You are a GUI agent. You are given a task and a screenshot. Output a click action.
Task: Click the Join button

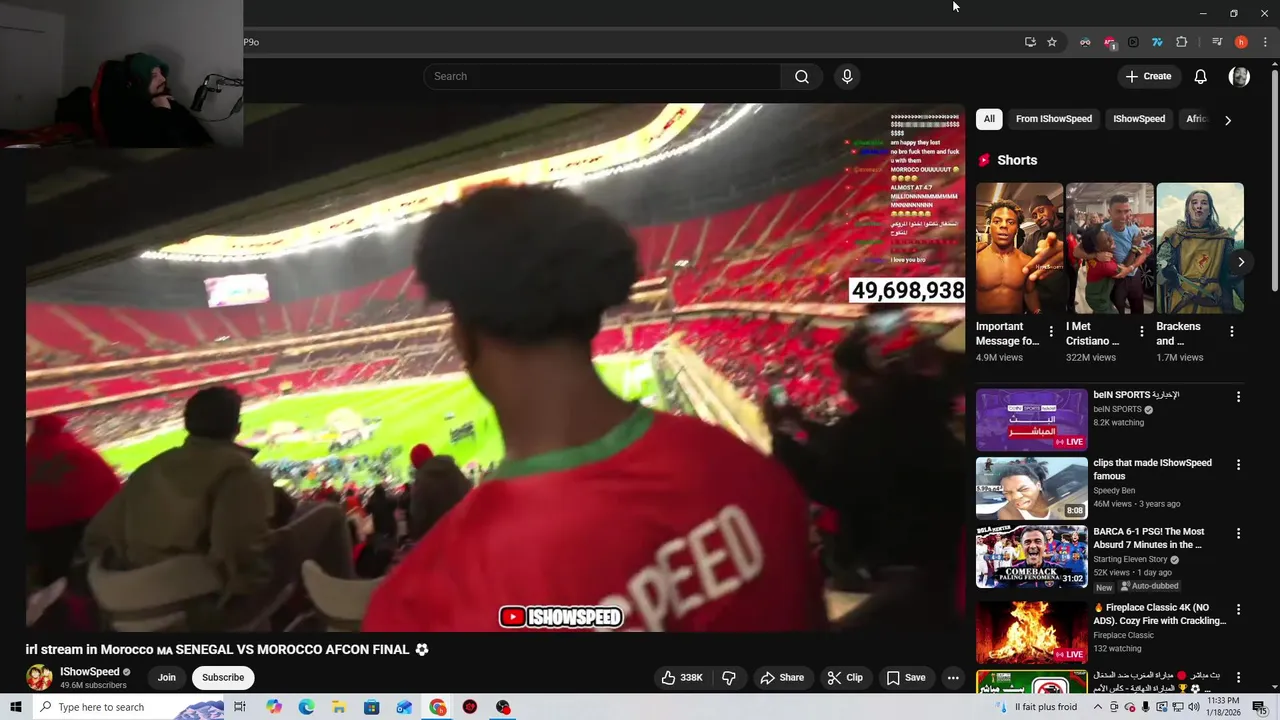coord(167,678)
